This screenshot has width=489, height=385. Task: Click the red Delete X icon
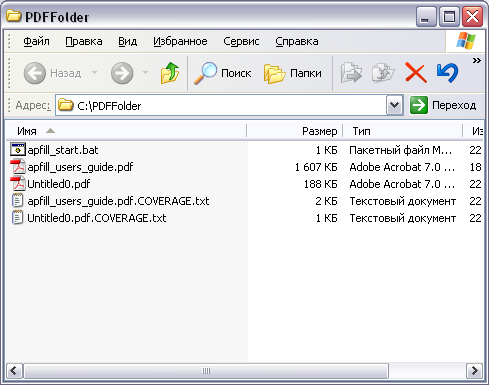coord(416,73)
